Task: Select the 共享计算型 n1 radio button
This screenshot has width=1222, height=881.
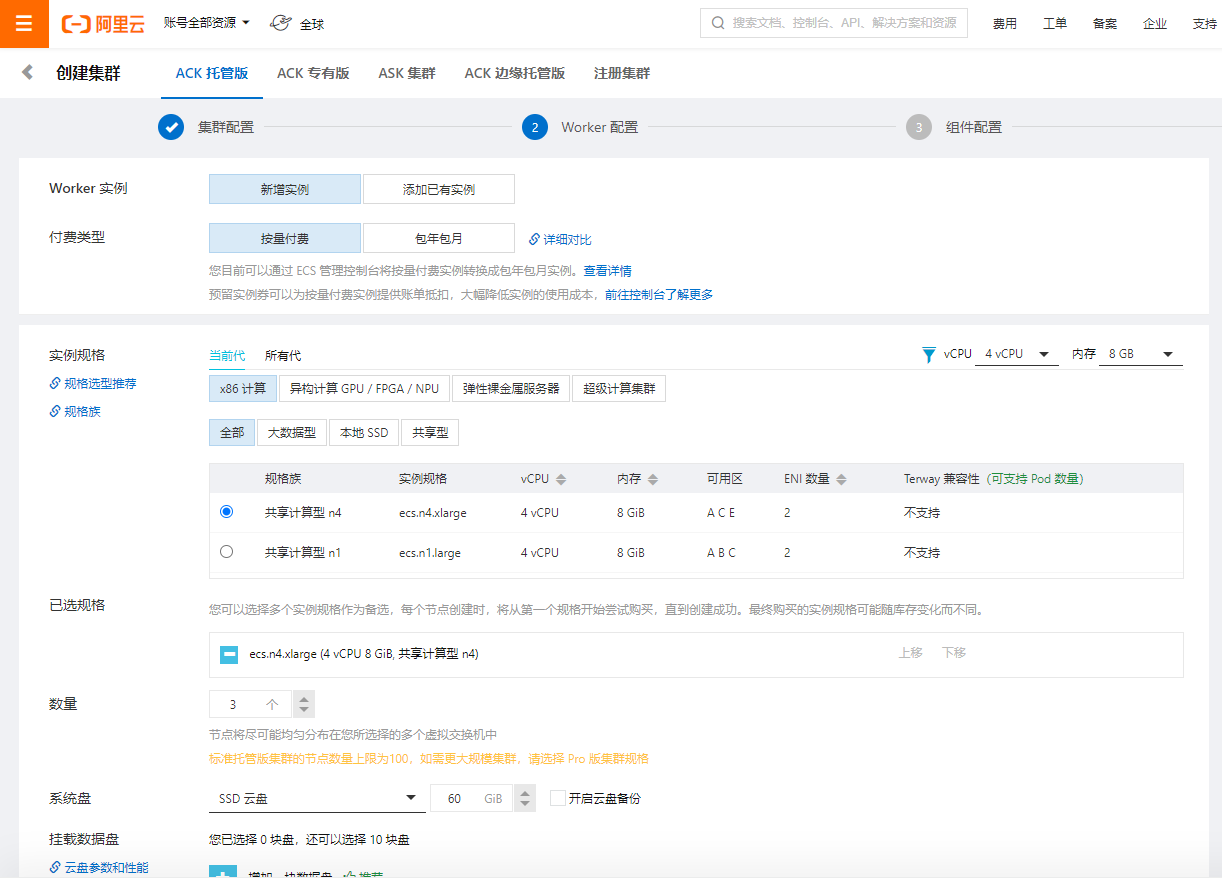Action: point(226,551)
